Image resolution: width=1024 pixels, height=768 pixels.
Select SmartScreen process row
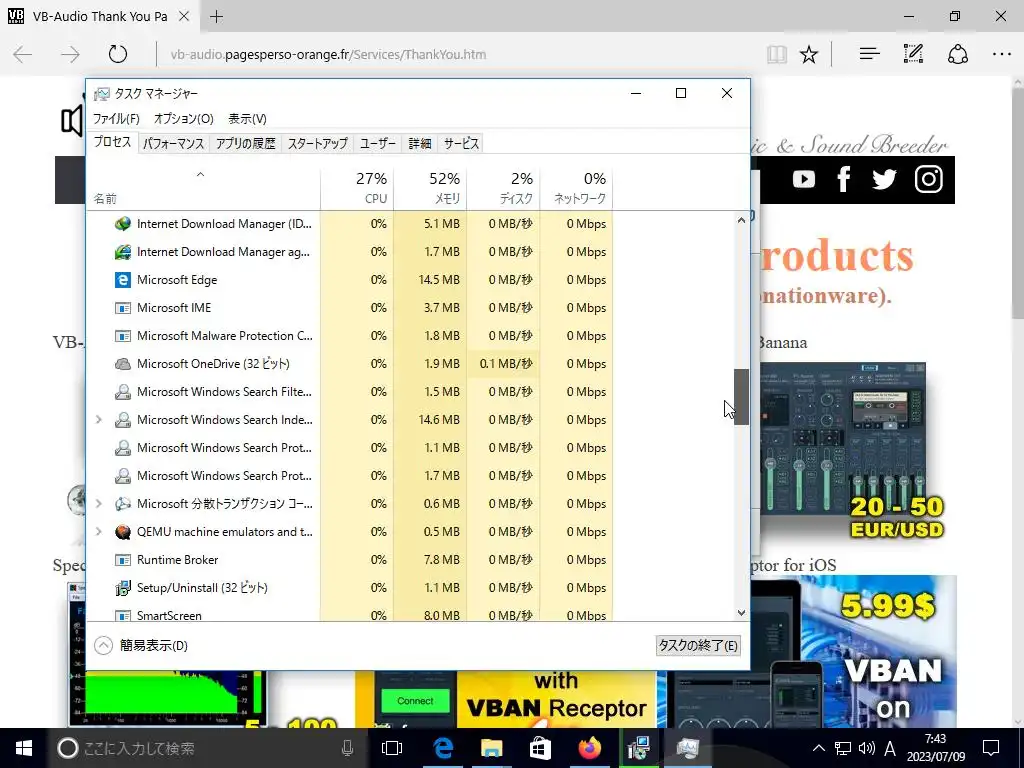(x=349, y=614)
